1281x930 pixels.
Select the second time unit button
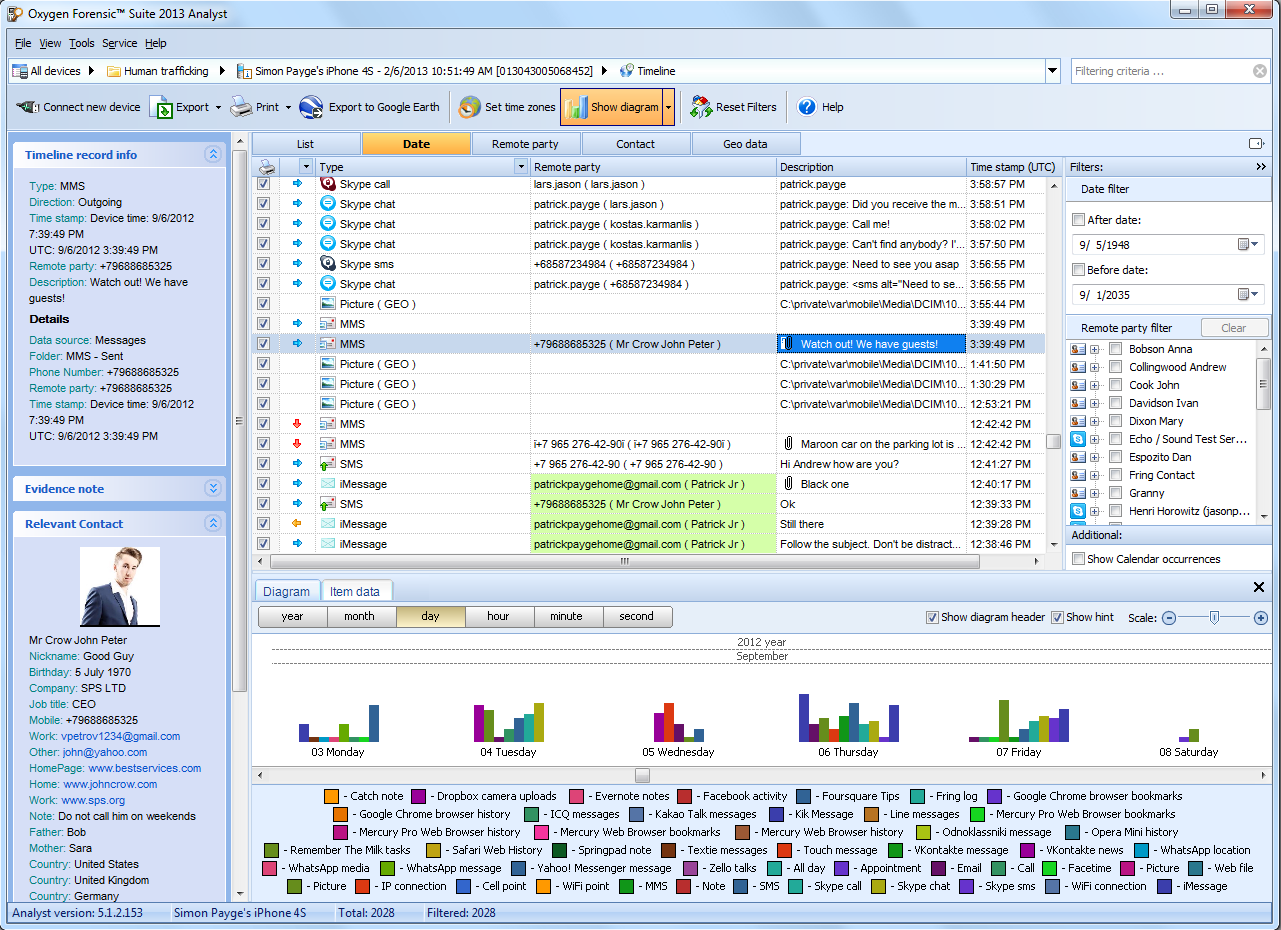click(636, 616)
